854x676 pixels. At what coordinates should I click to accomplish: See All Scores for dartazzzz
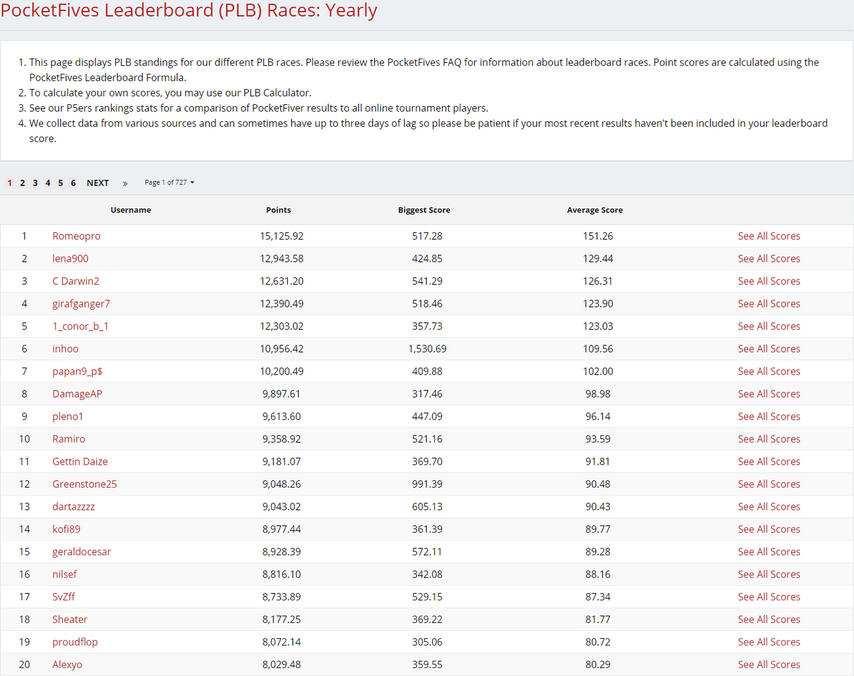[769, 507]
